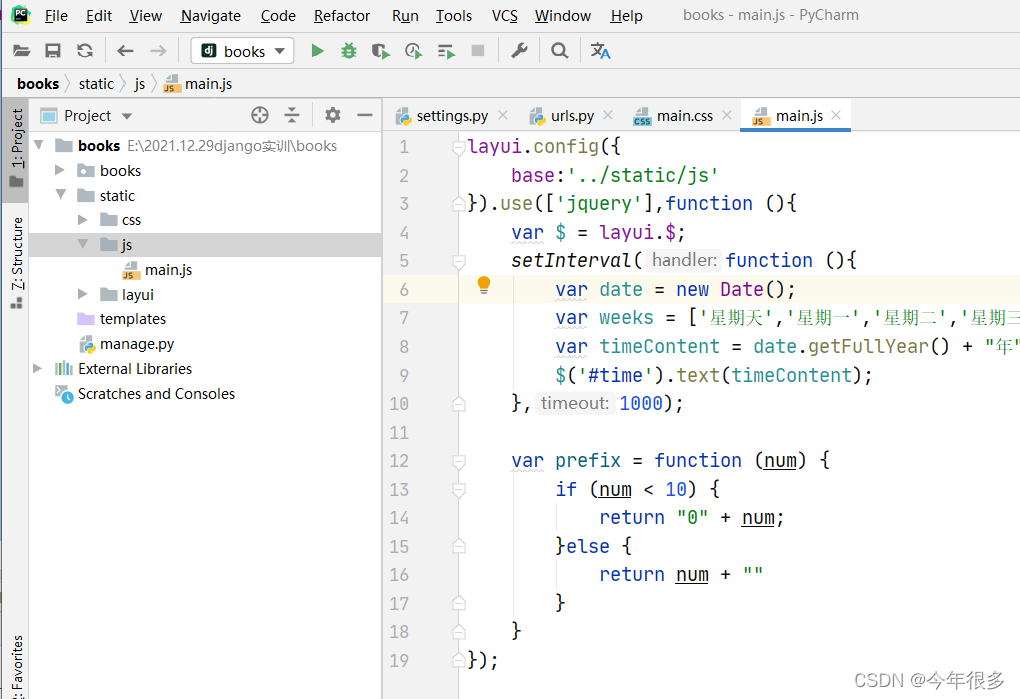The height and width of the screenshot is (699, 1020).
Task: Open the Structure tool window side tab
Action: [16, 262]
